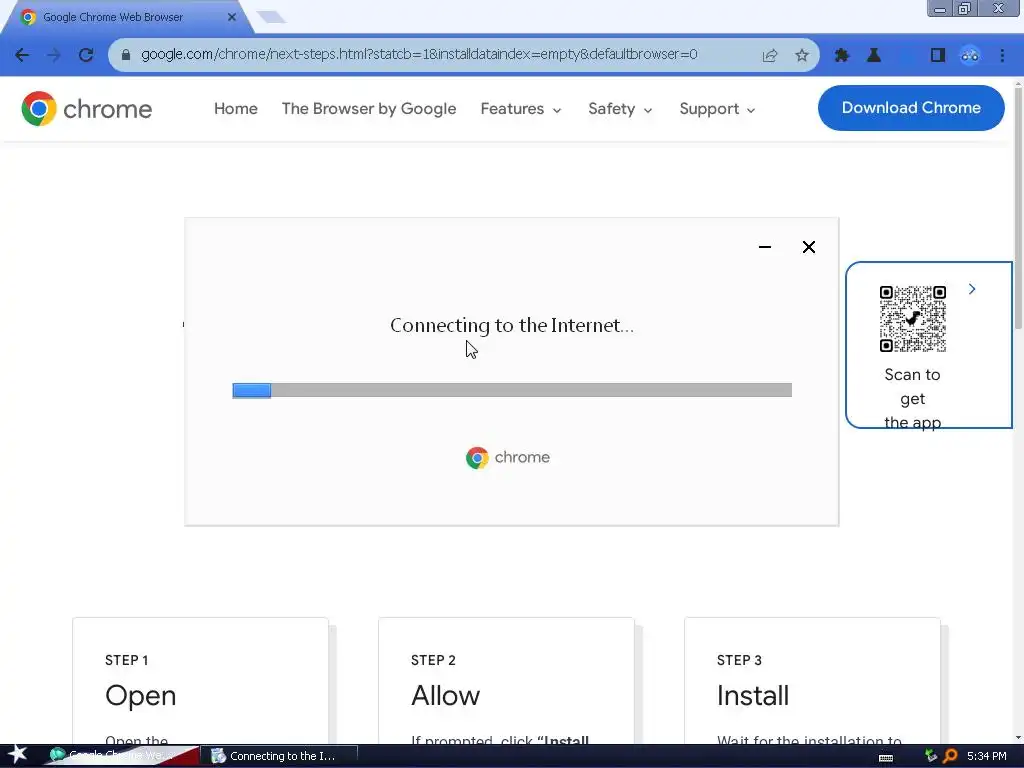The width and height of the screenshot is (1024, 768).
Task: Click the incognito profile avatar icon
Action: [x=970, y=55]
